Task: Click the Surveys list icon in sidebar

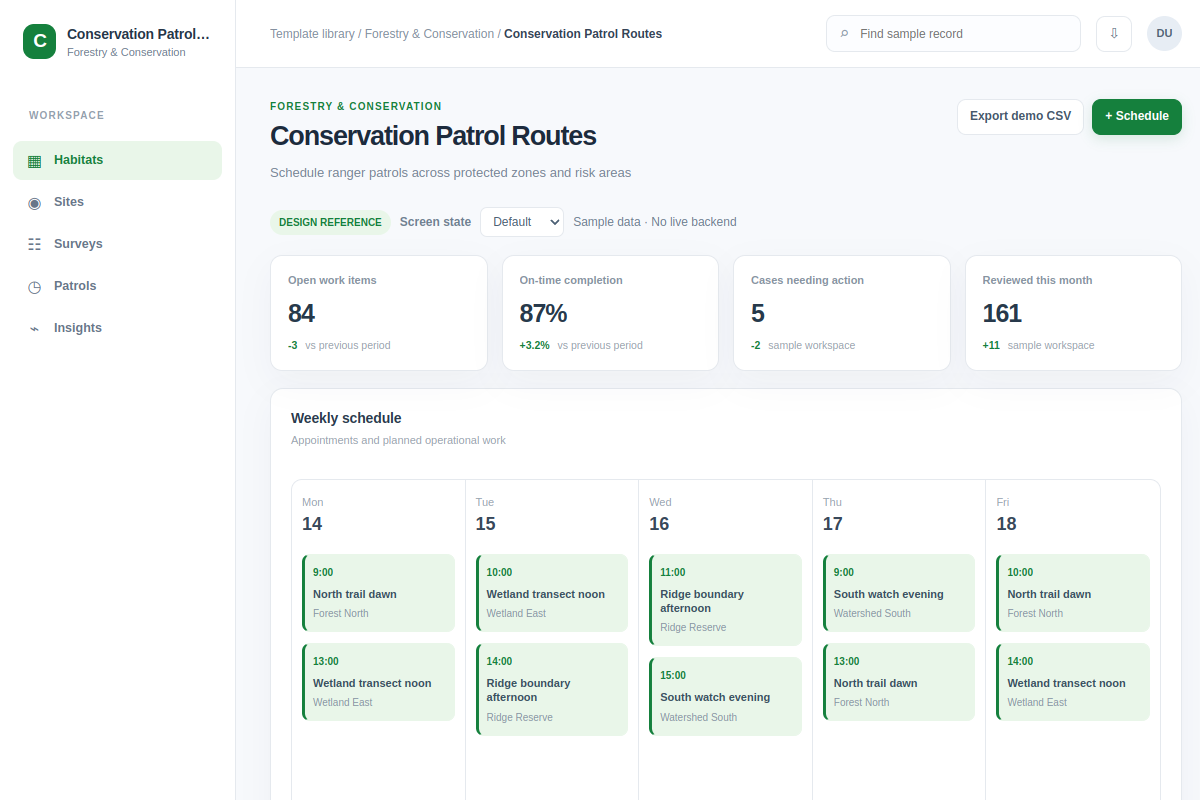Action: 35,245
